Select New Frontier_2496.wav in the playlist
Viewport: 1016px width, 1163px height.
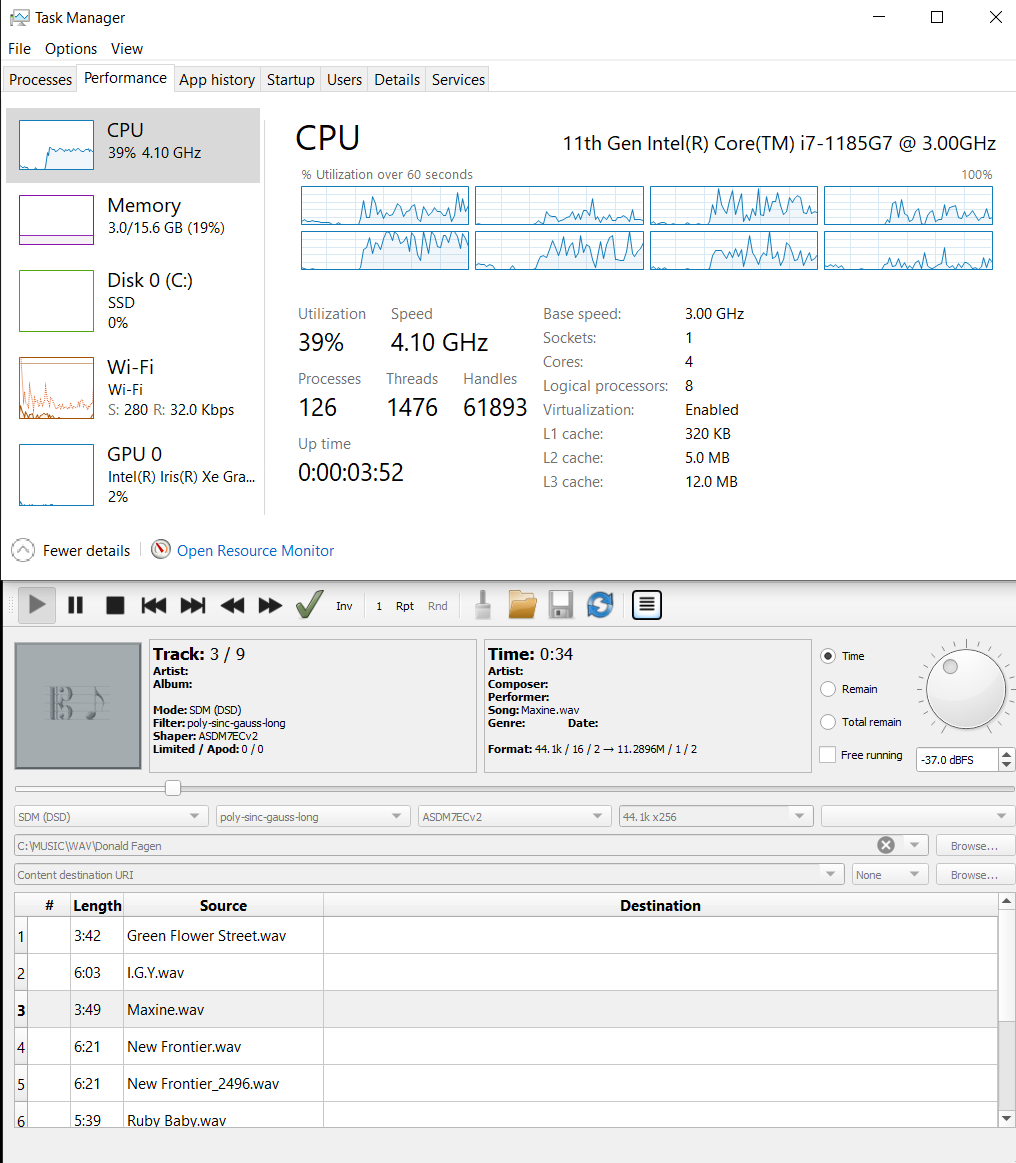(x=506, y=1084)
